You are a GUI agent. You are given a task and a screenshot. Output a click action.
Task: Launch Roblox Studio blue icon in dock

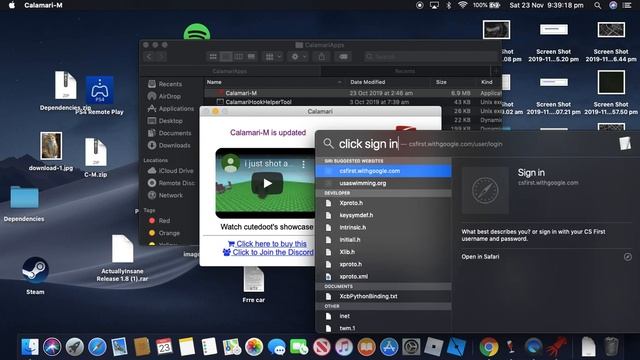(x=456, y=347)
